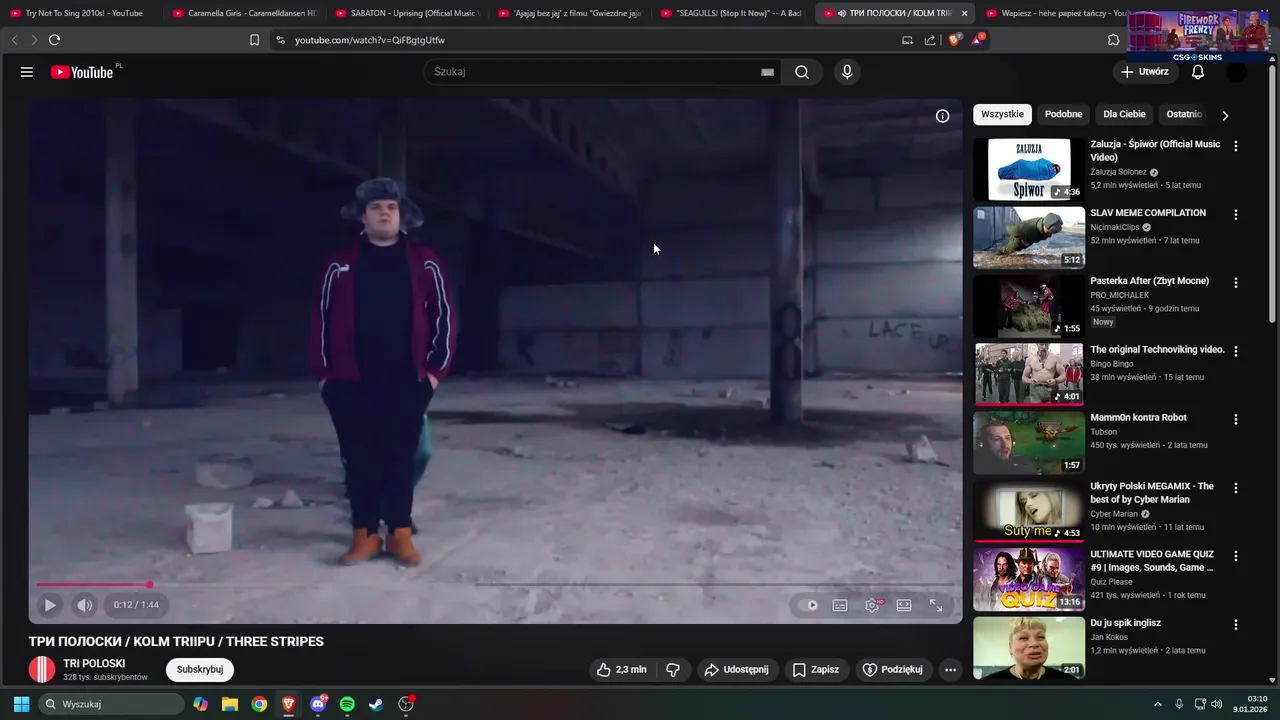Click the address bar URL
Image resolution: width=1280 pixels, height=720 pixels.
tap(370, 40)
